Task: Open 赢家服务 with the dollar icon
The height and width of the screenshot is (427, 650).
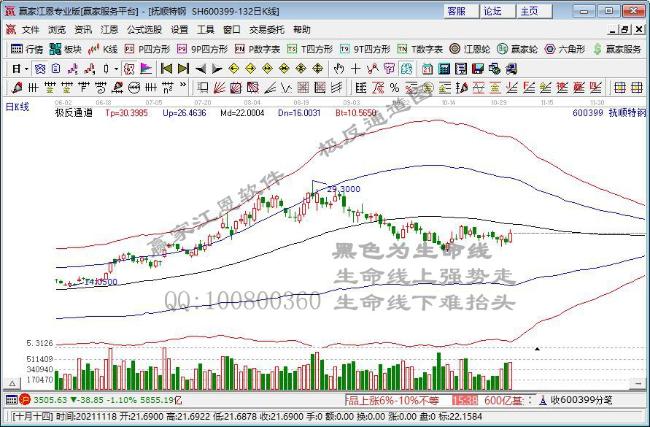Action: click(616, 49)
